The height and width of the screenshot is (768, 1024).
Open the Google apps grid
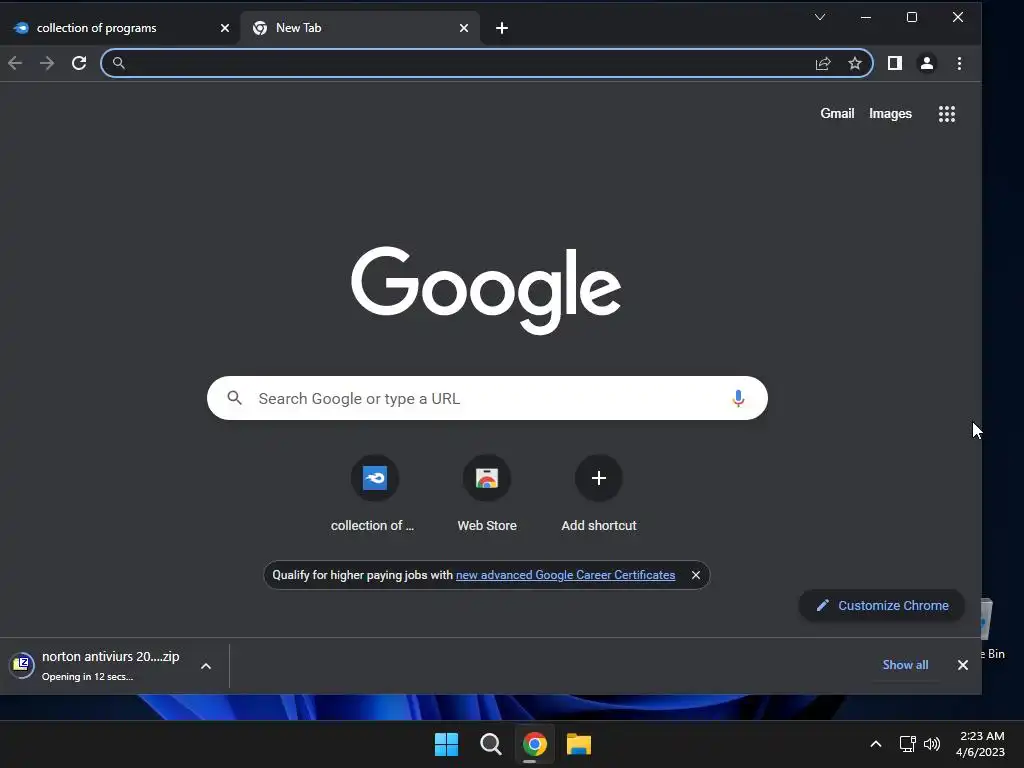click(x=947, y=114)
